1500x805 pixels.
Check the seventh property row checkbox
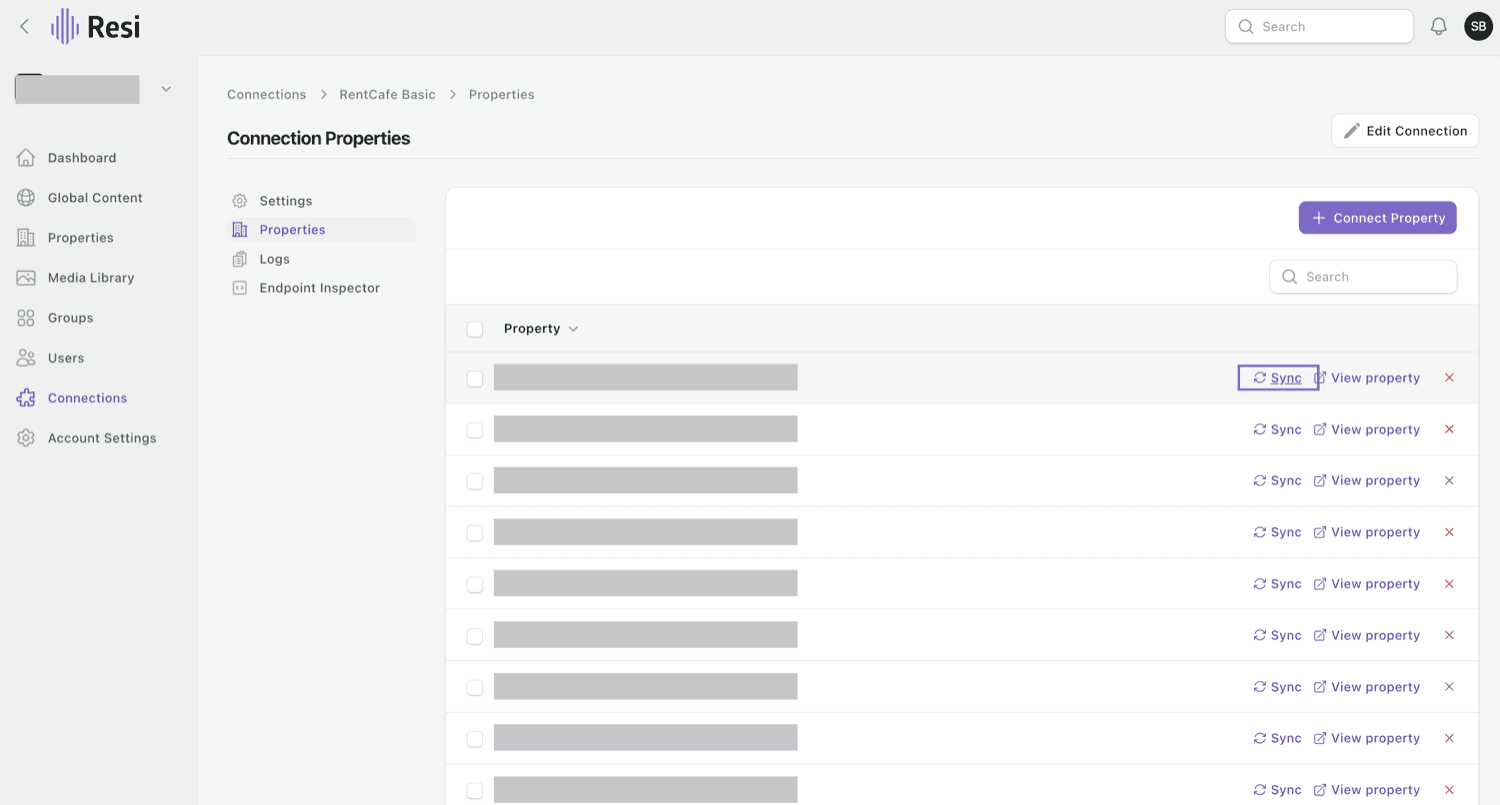pyautogui.click(x=475, y=688)
